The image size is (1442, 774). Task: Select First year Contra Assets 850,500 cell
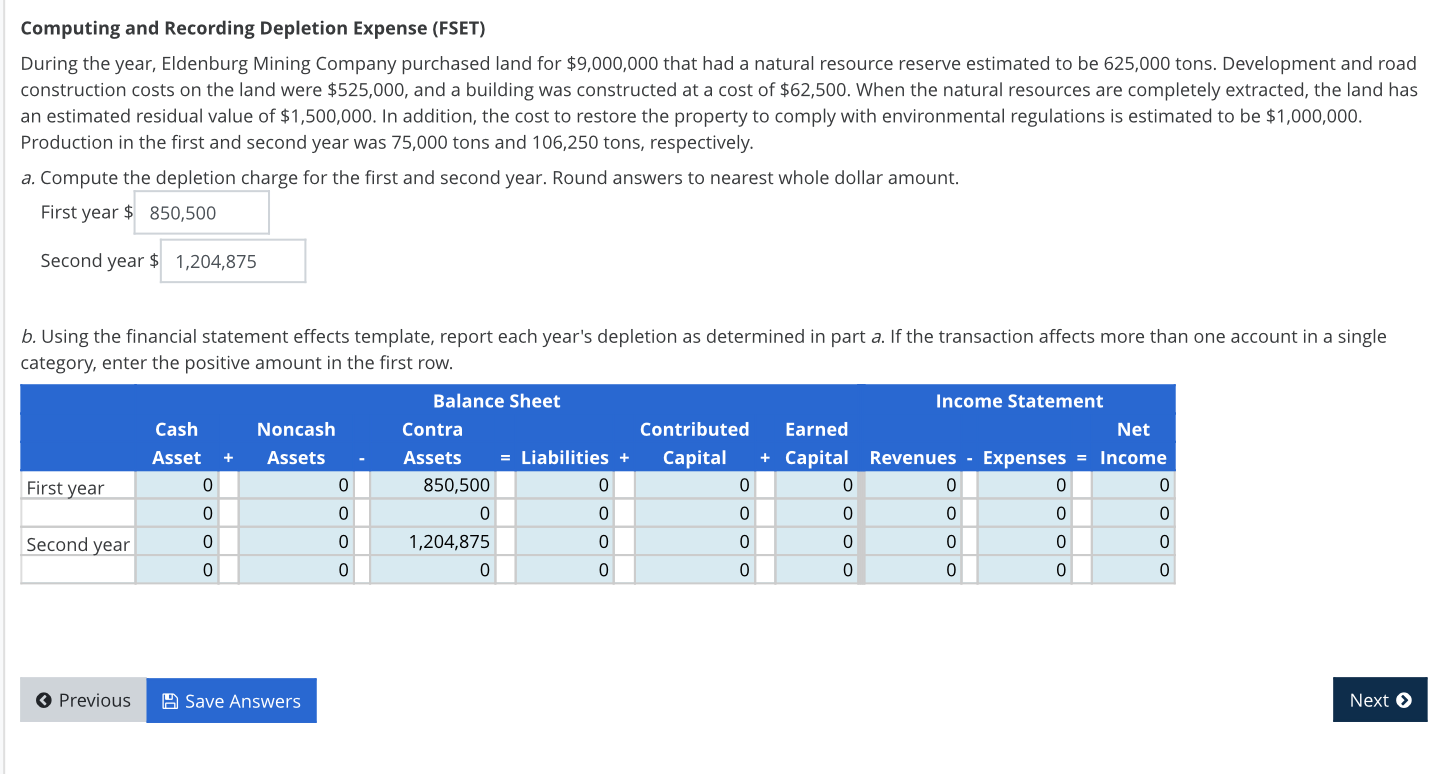coord(433,486)
